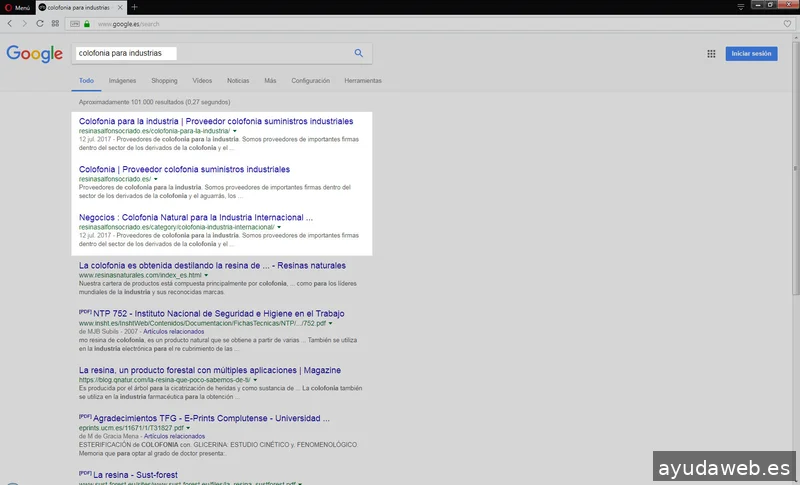Viewport: 800px width, 485px height.
Task: Open the Google apps grid
Action: 711,54
